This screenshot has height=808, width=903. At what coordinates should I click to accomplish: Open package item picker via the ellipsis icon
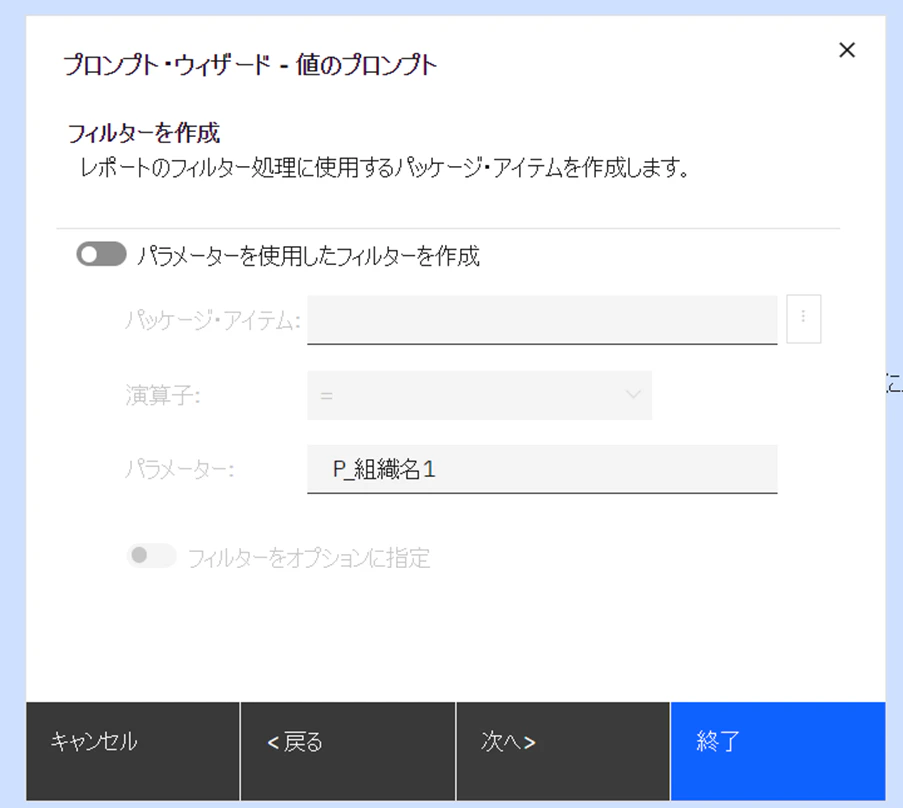[x=803, y=319]
